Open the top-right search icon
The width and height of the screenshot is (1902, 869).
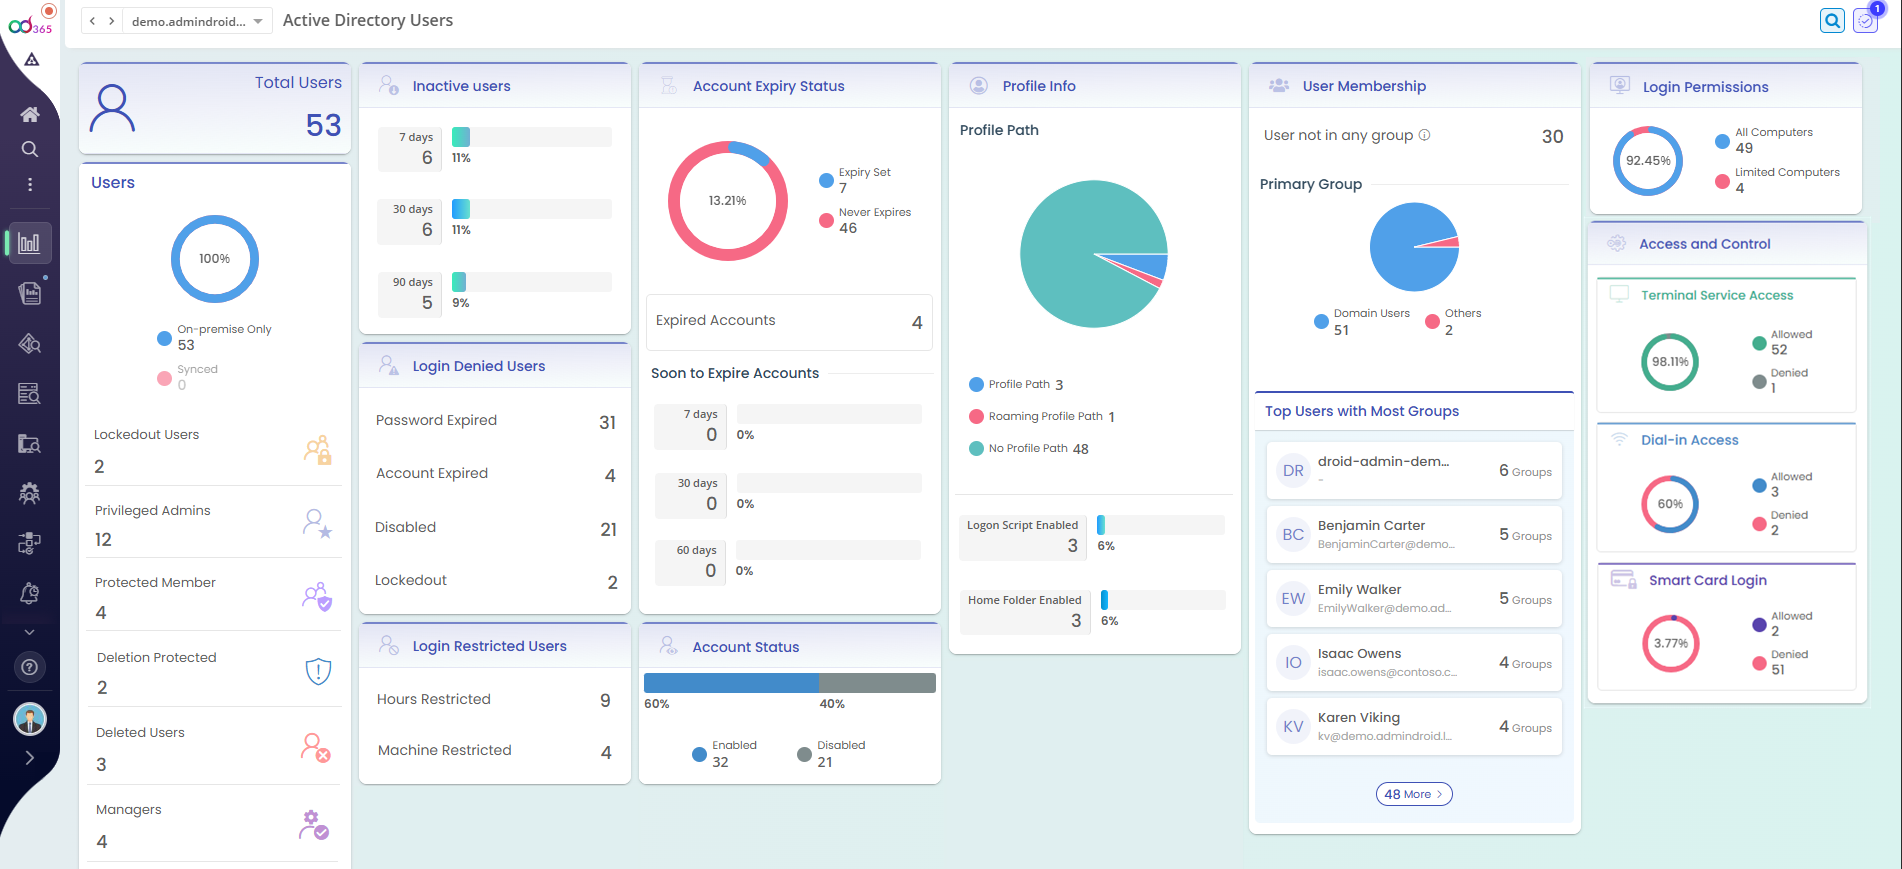click(x=1832, y=21)
